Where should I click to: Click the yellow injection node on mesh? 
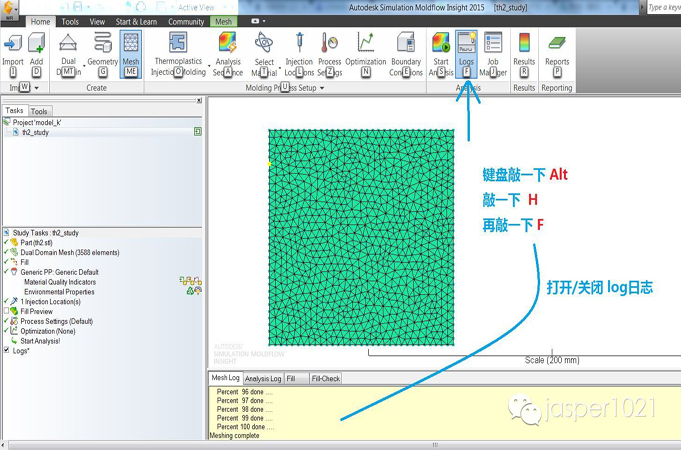(x=269, y=164)
